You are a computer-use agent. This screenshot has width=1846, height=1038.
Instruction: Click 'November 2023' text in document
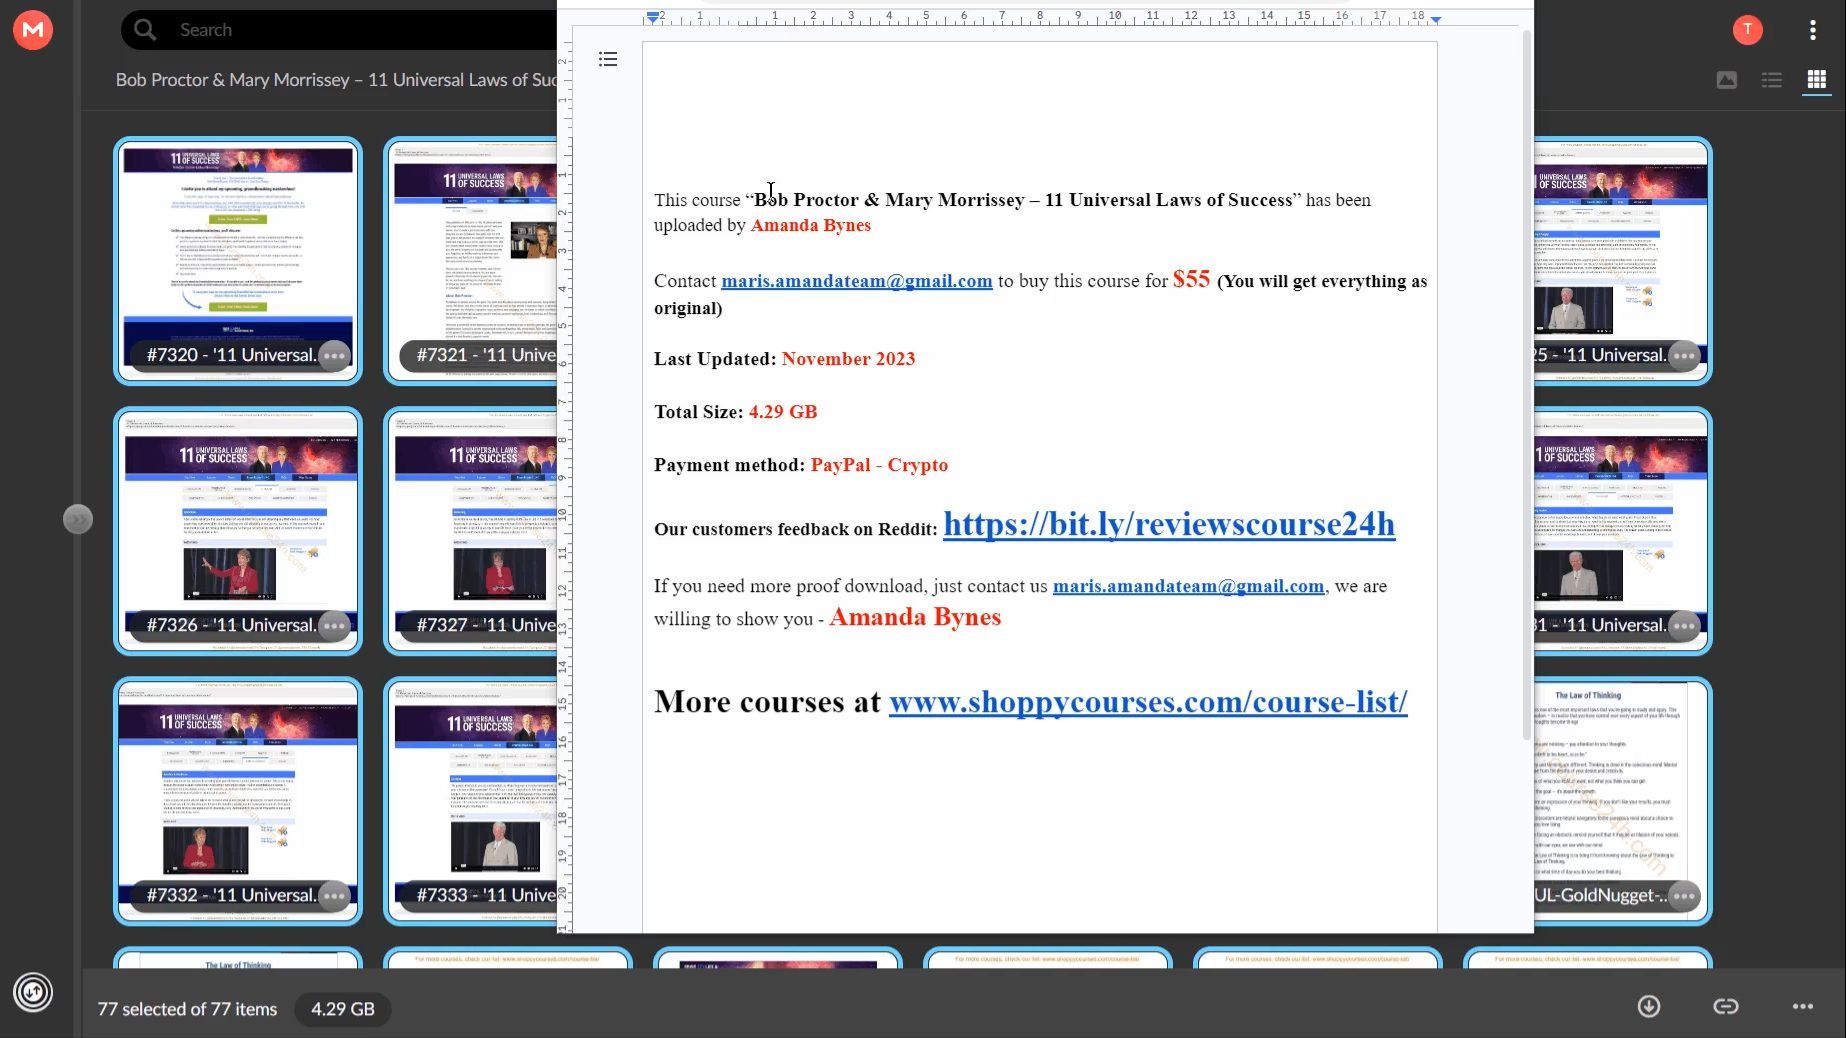click(x=848, y=359)
